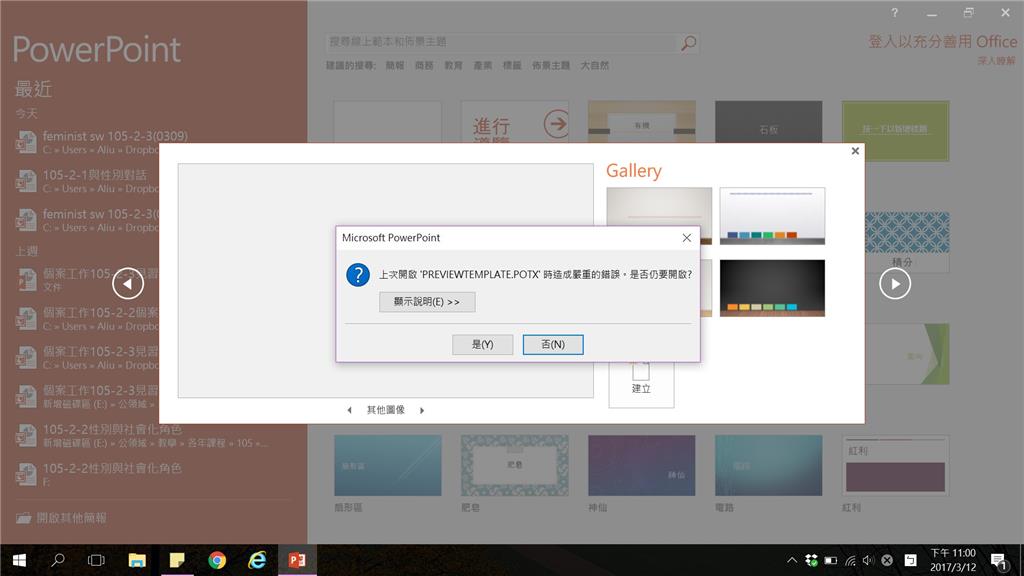Viewport: 1024px width, 576px height.
Task: Focus the online template search field
Action: 502,42
